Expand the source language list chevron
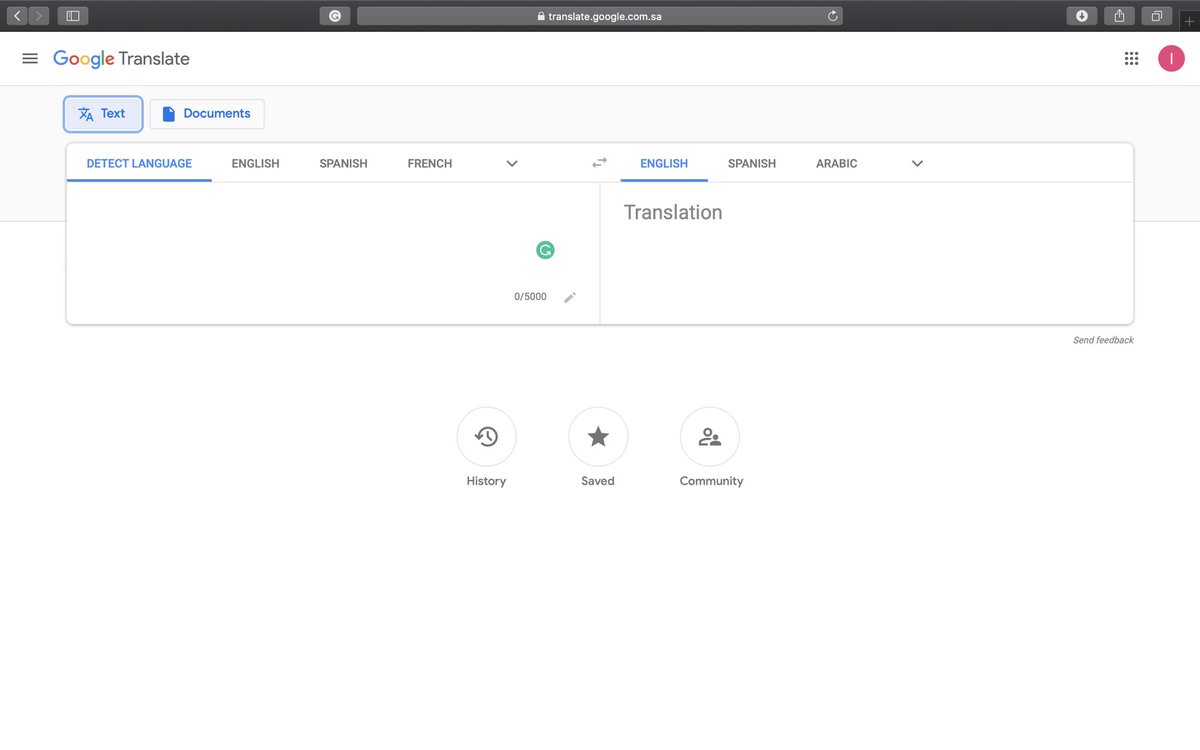The height and width of the screenshot is (750, 1200). [x=512, y=163]
